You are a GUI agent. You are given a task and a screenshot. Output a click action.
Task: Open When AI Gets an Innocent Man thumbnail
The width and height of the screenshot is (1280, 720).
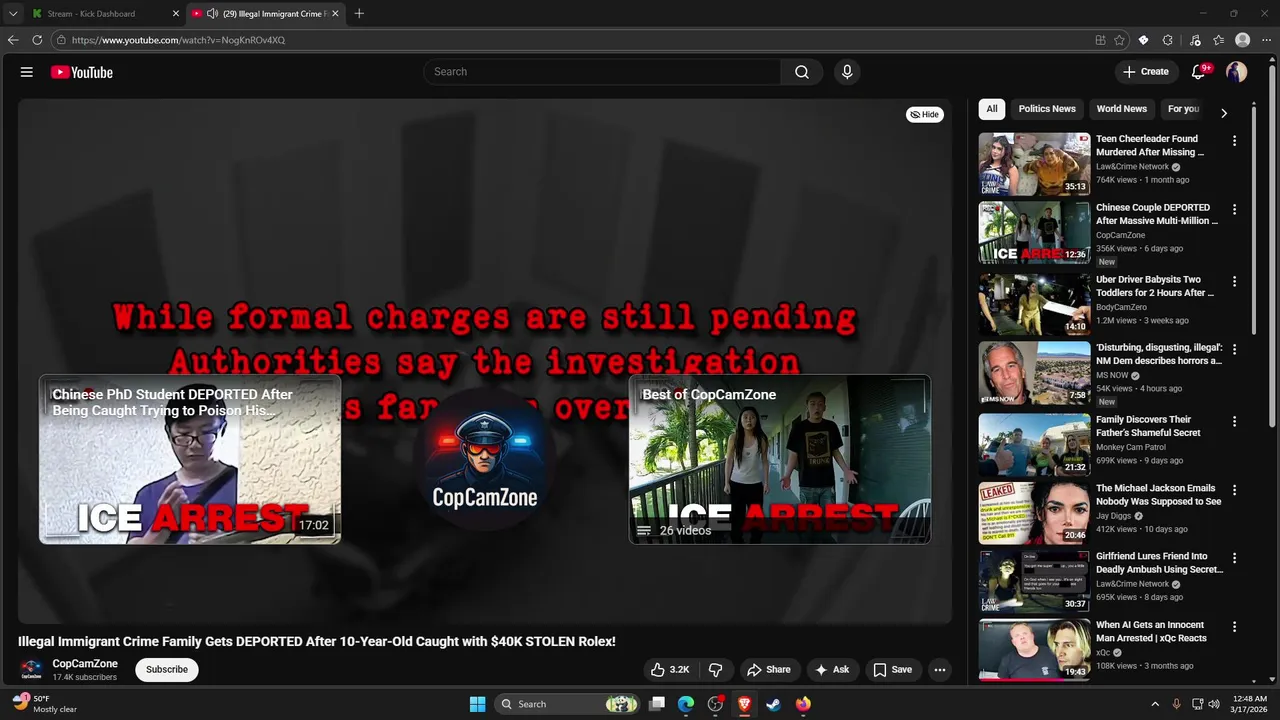tap(1034, 649)
